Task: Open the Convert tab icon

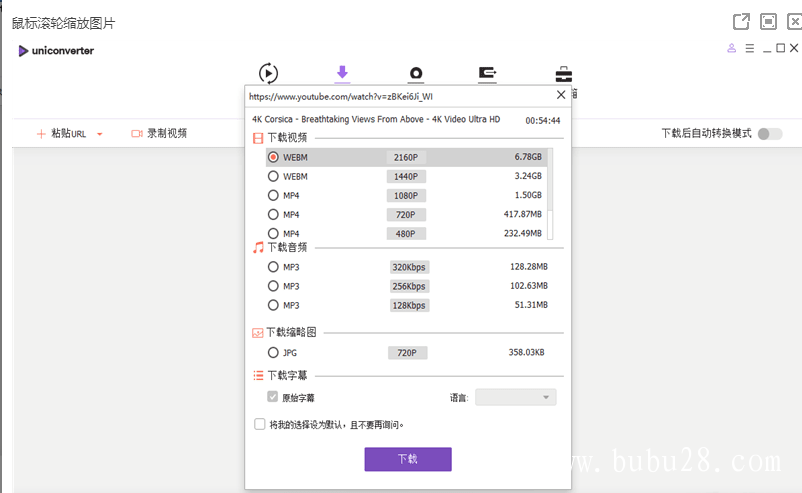Action: coord(269,73)
